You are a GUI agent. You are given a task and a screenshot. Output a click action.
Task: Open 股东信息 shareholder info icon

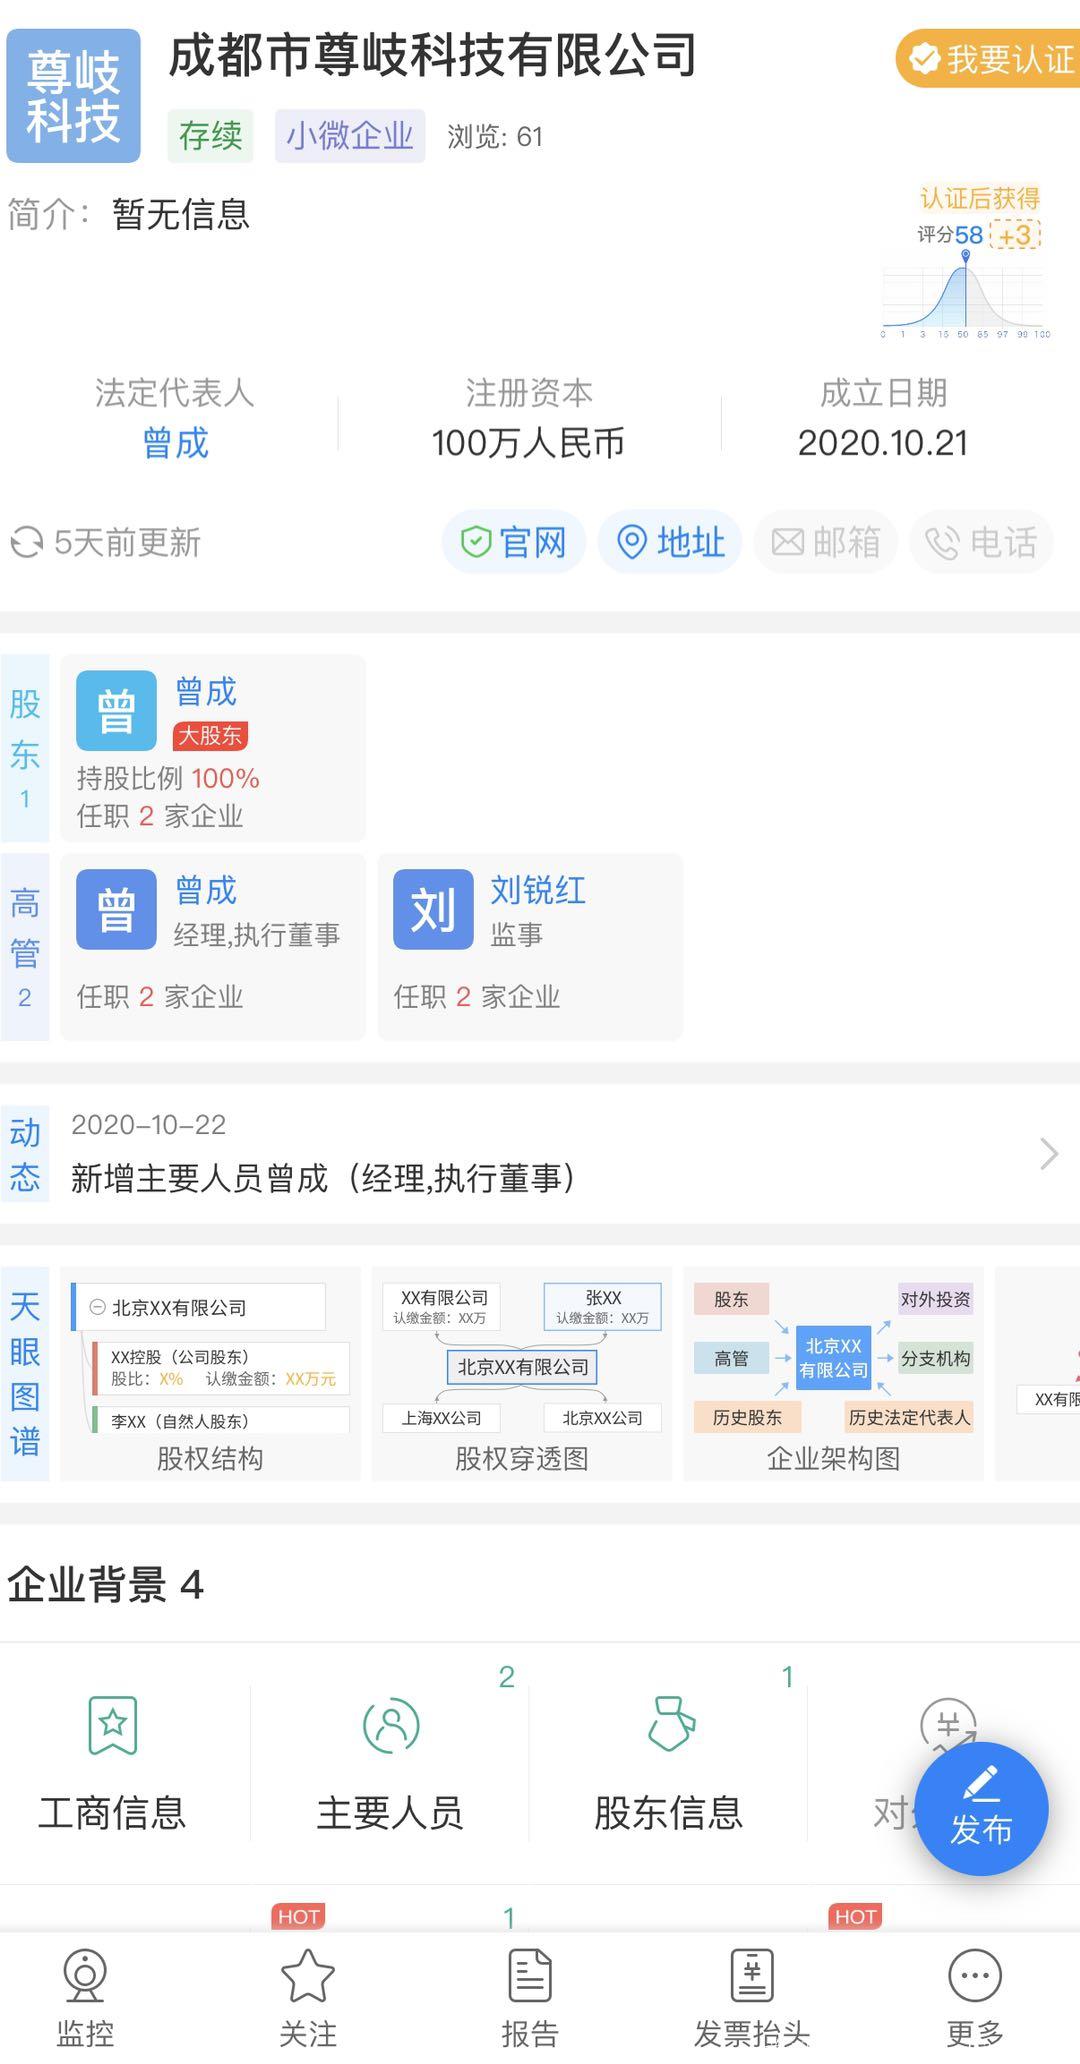pos(669,1726)
